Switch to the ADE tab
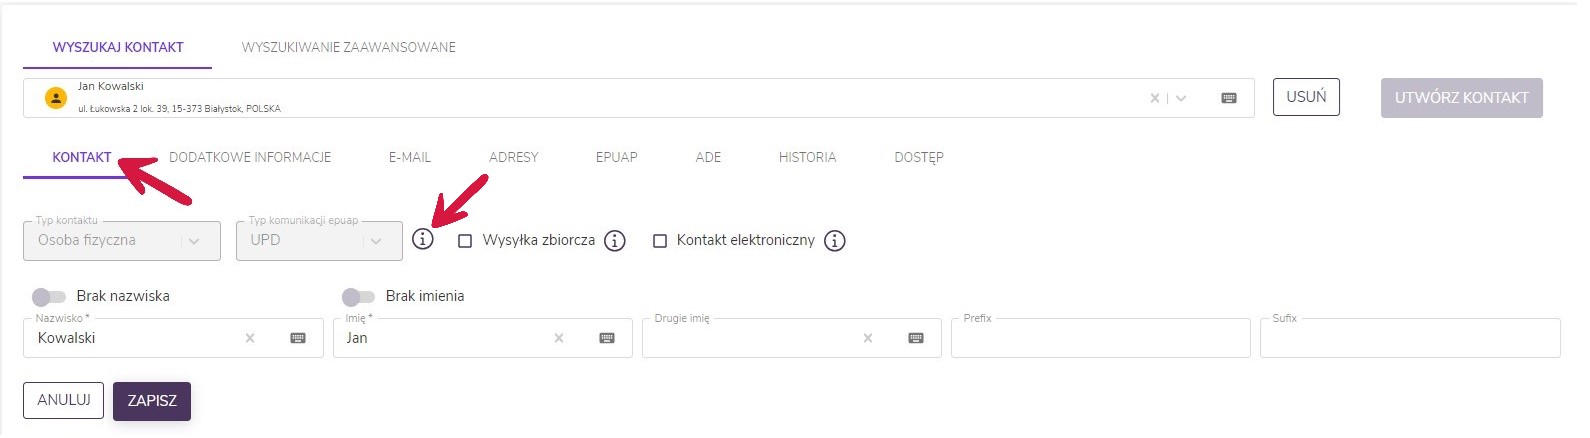The image size is (1590, 438). click(708, 157)
